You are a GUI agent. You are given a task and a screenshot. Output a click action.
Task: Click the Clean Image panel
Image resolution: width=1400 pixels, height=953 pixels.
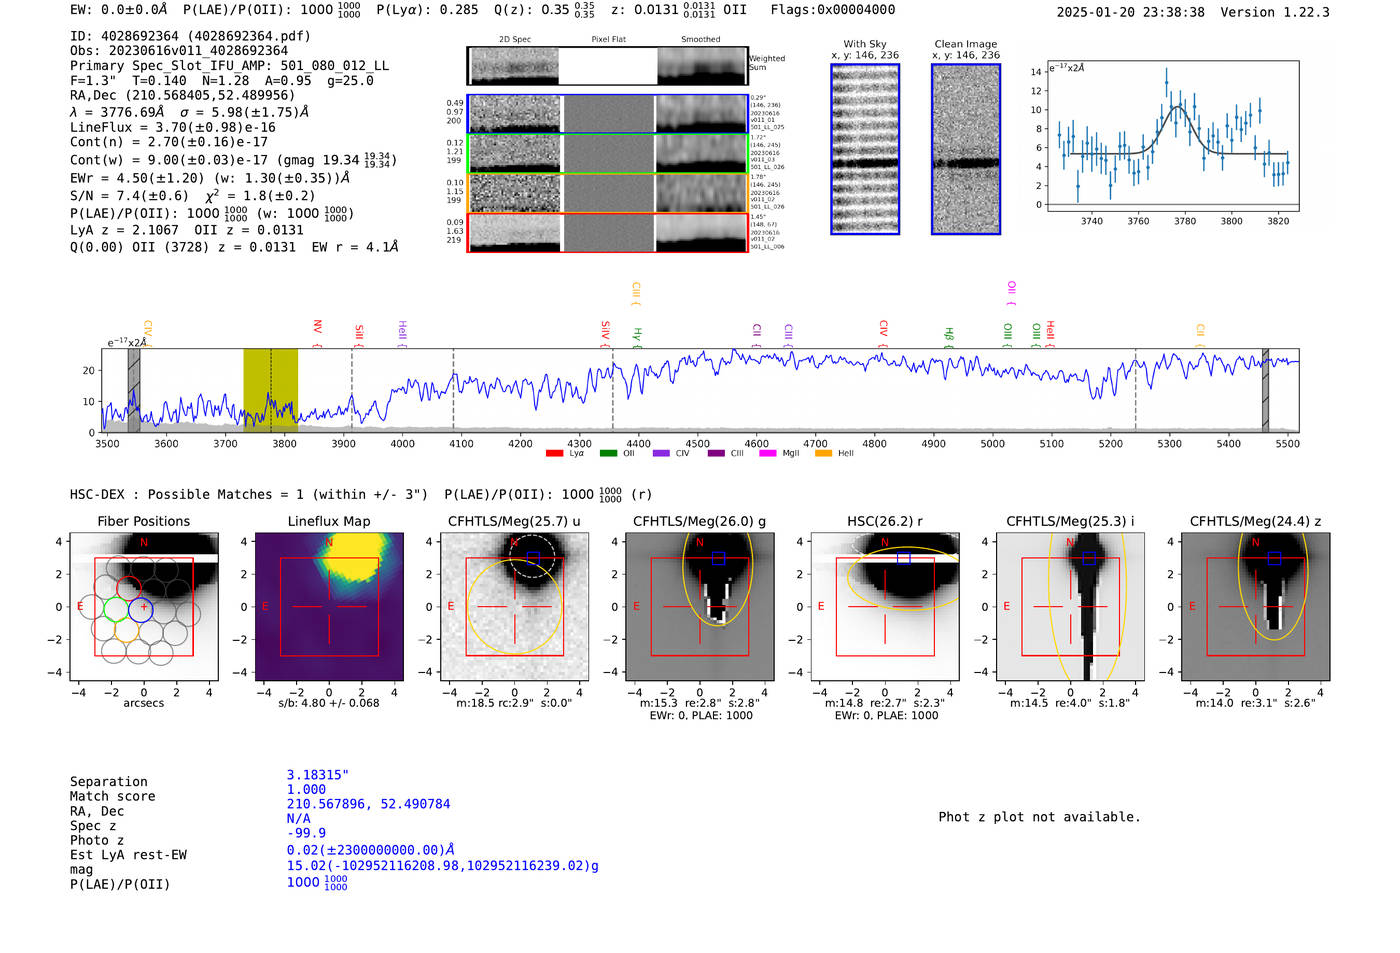click(966, 149)
